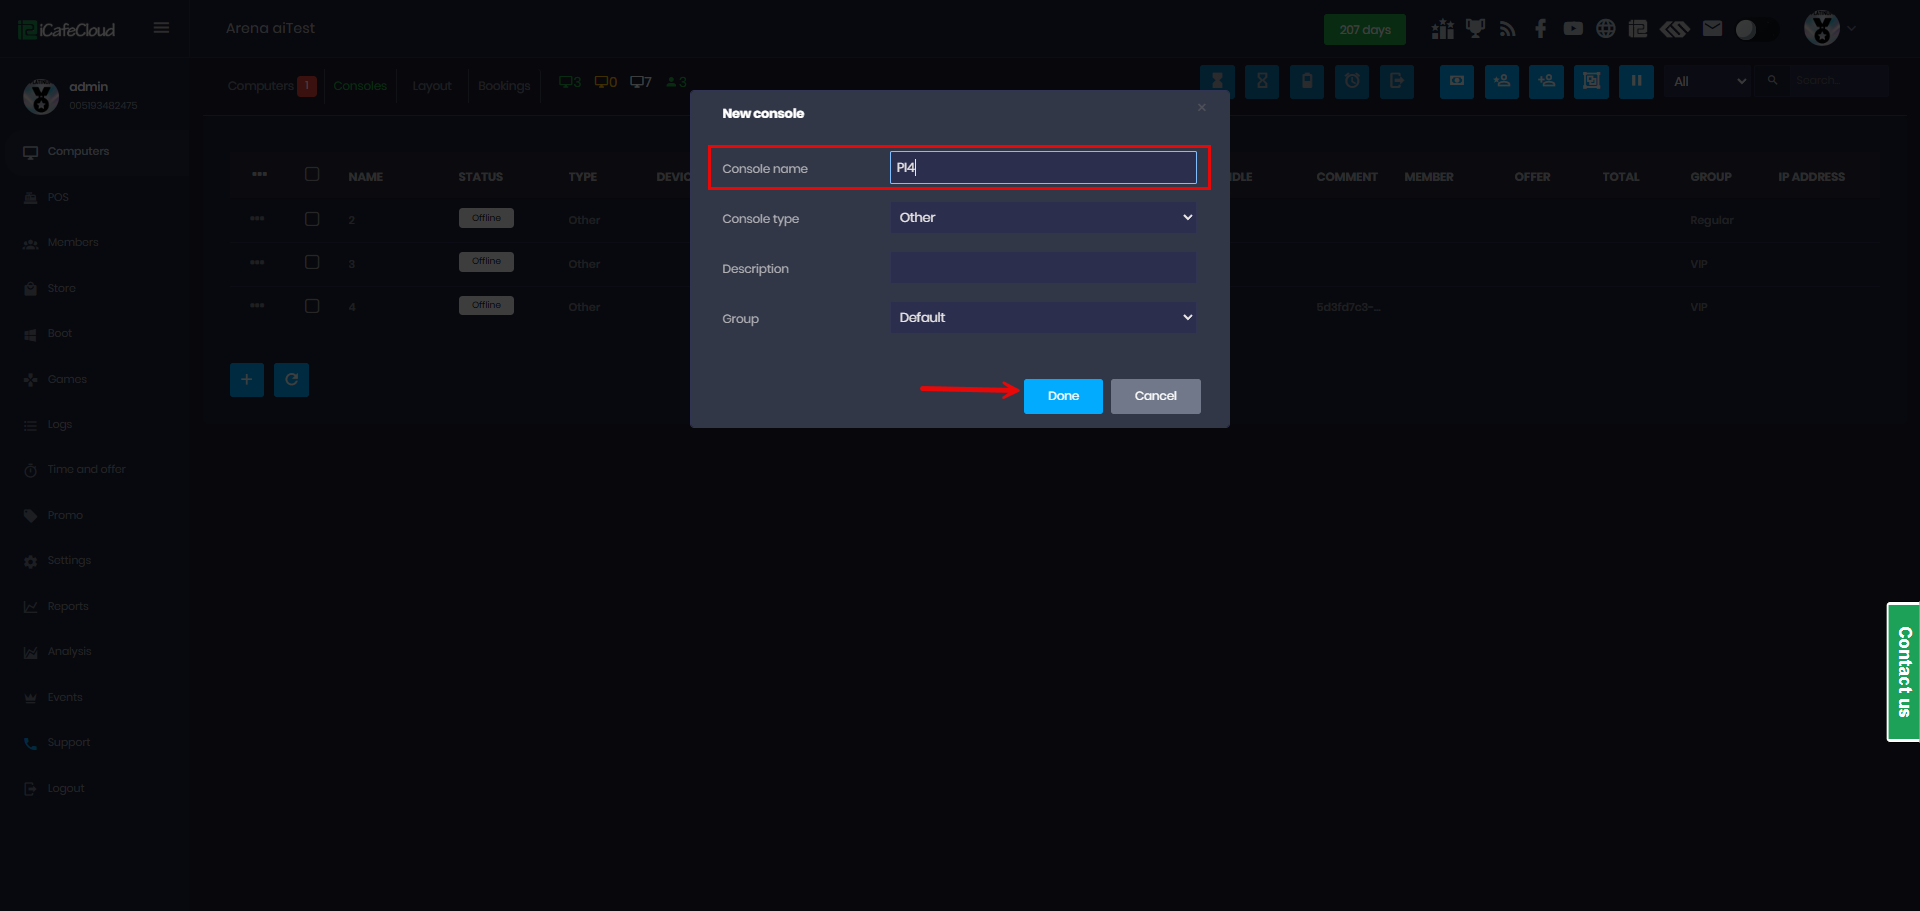Click the filled hourglass toolbar button

coord(1217,81)
